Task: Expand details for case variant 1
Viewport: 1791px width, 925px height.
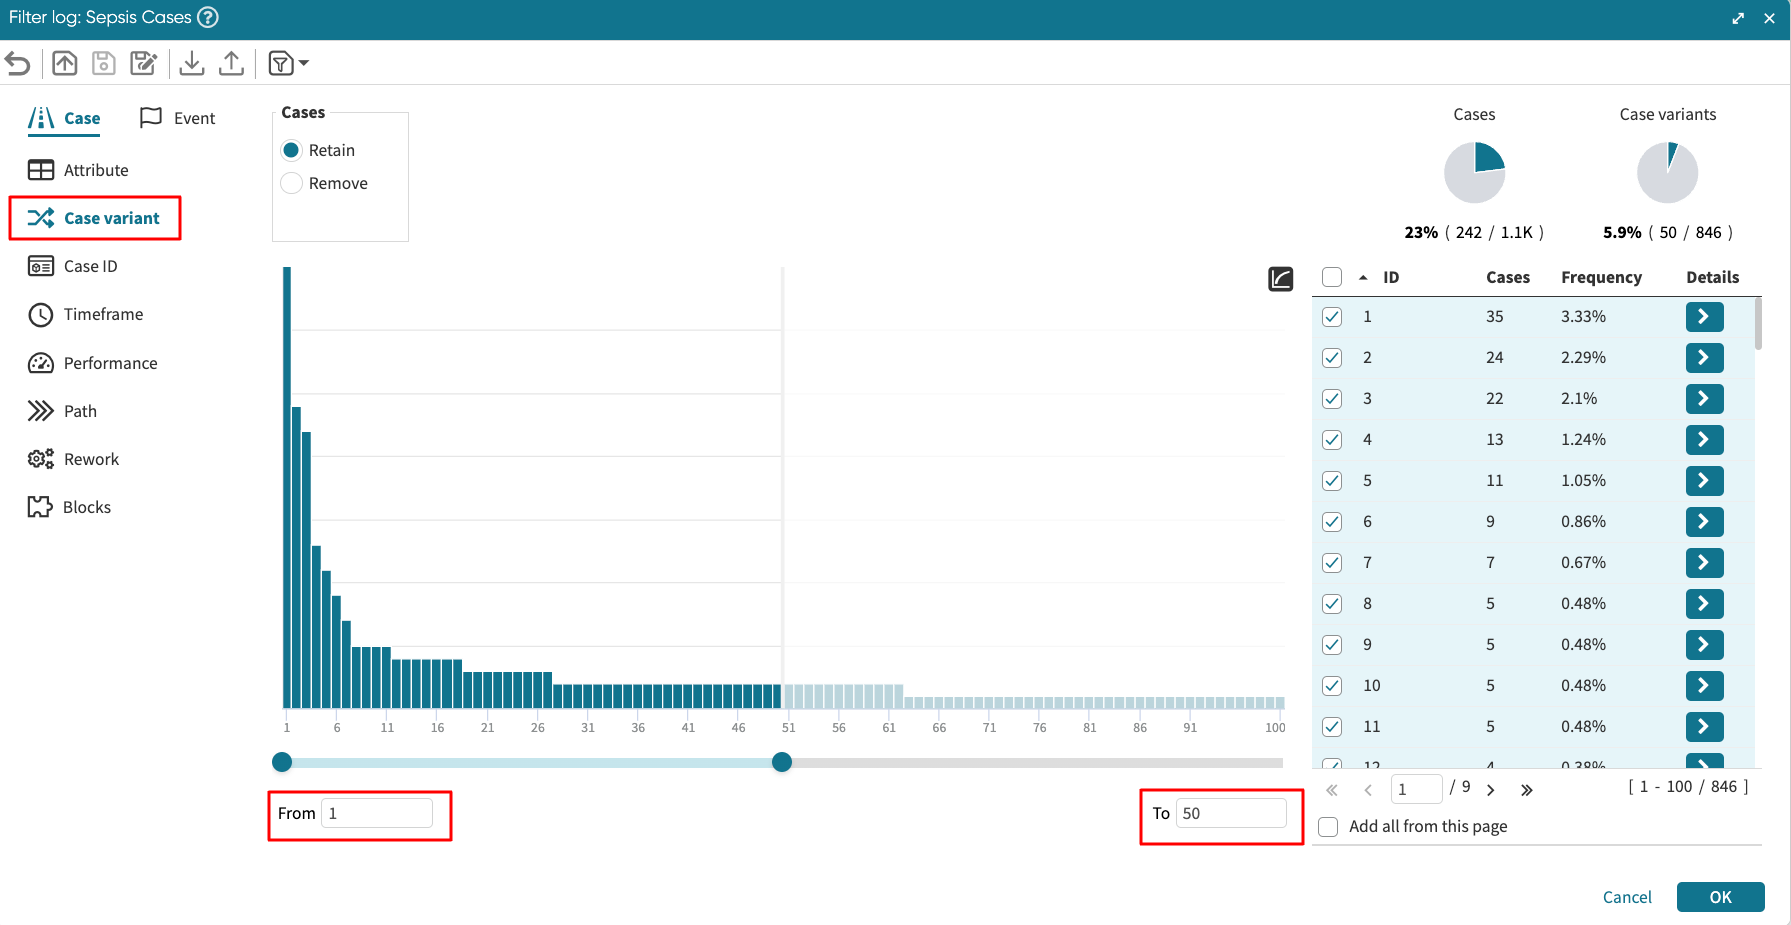Action: pyautogui.click(x=1703, y=316)
